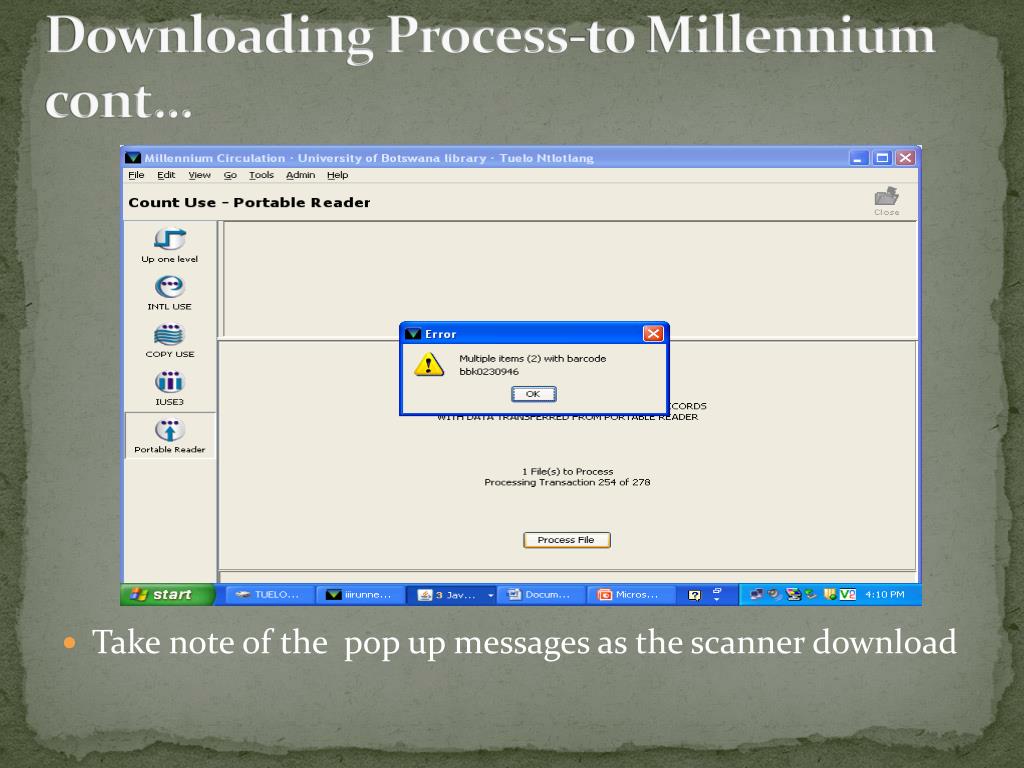1024x768 pixels.
Task: Minimize the Millennium Circulation window
Action: [859, 158]
